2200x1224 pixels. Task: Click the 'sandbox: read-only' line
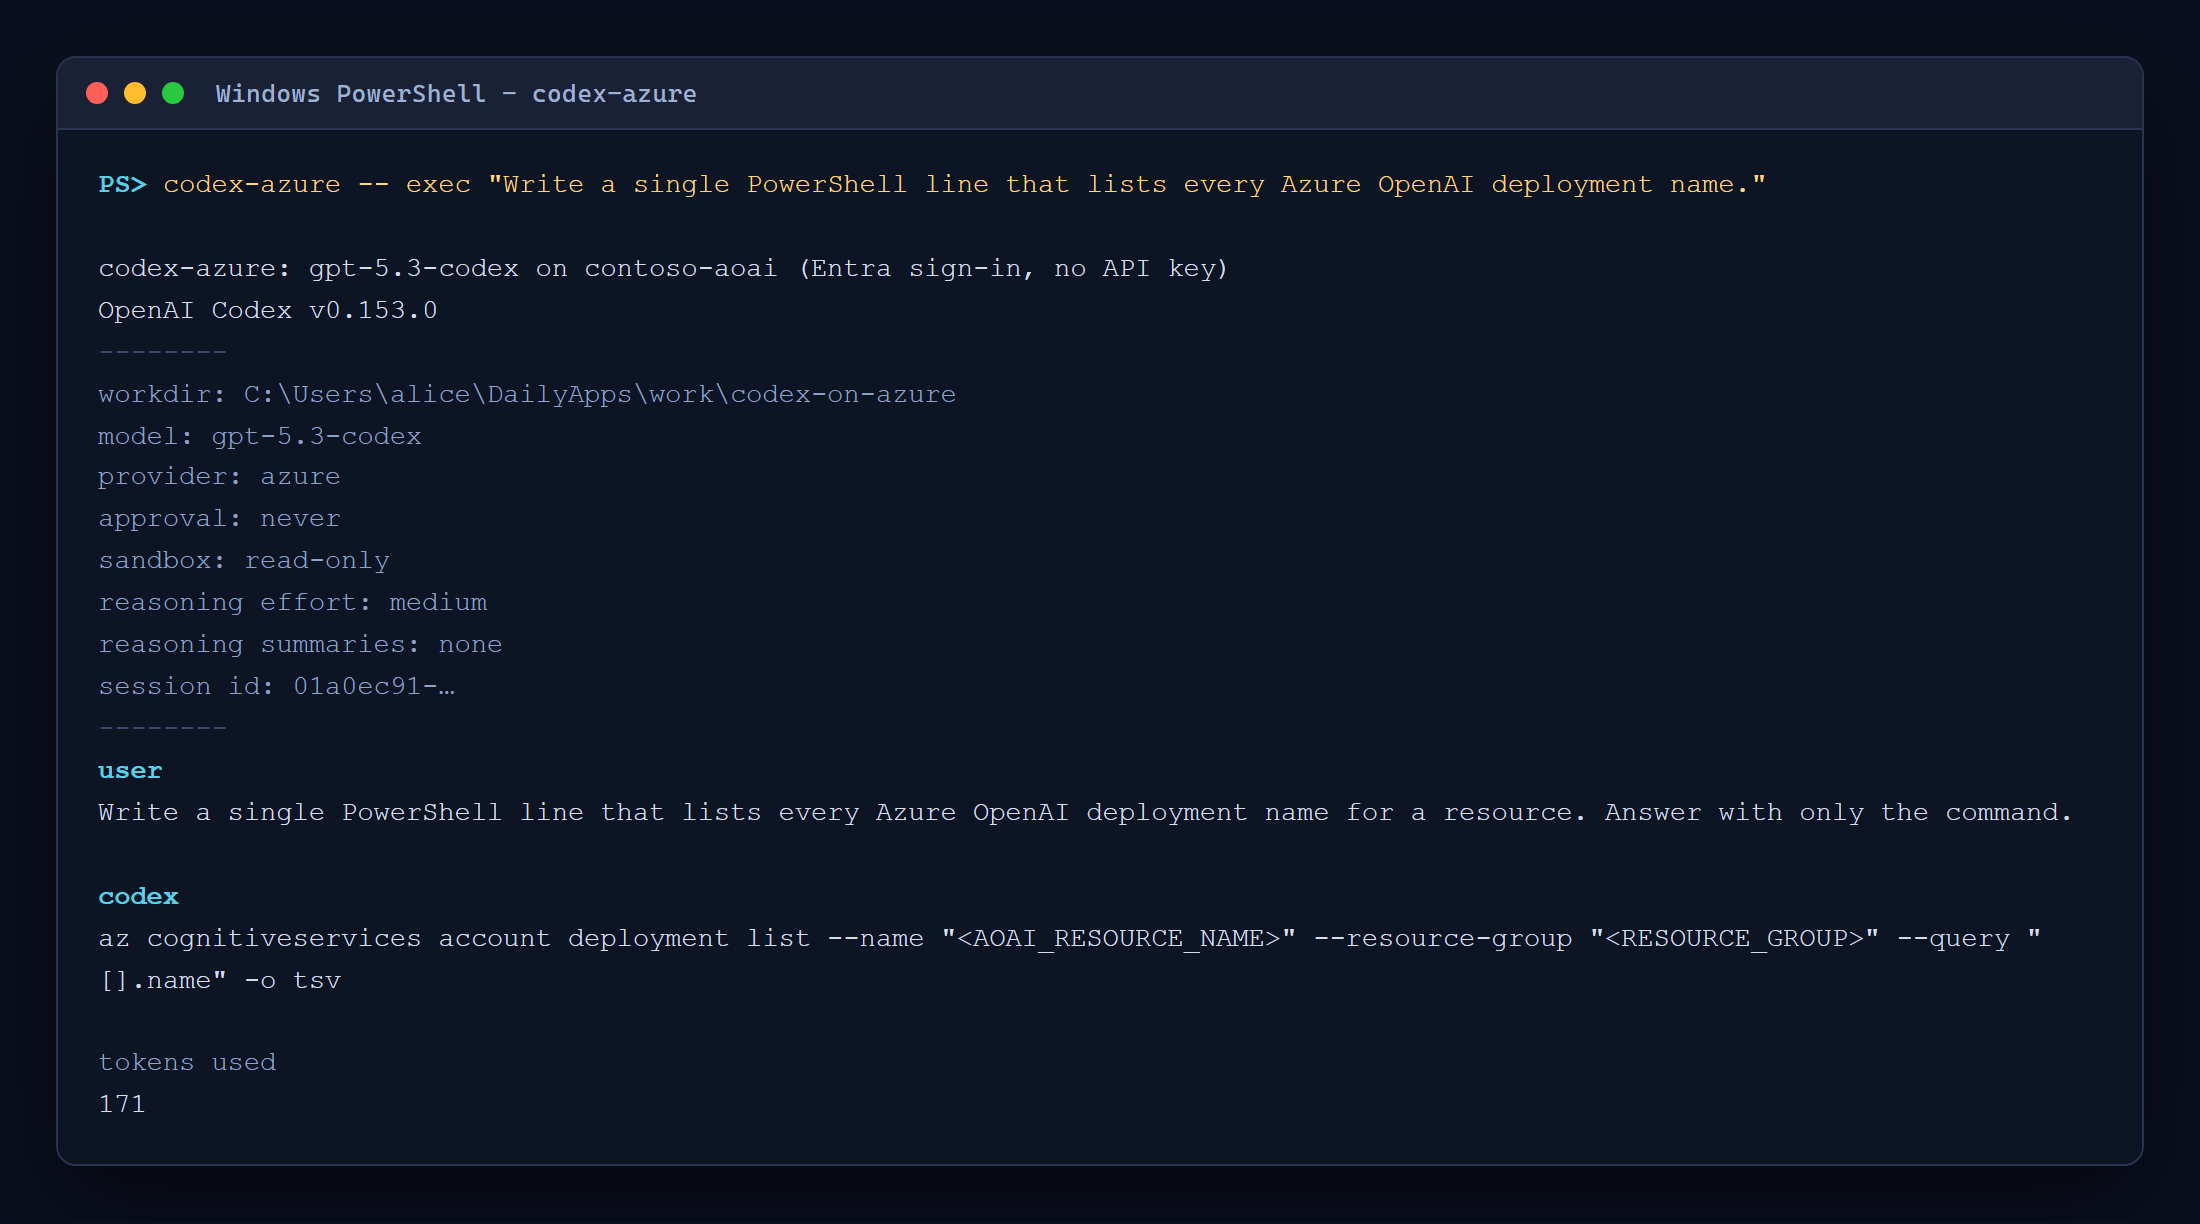pos(244,561)
